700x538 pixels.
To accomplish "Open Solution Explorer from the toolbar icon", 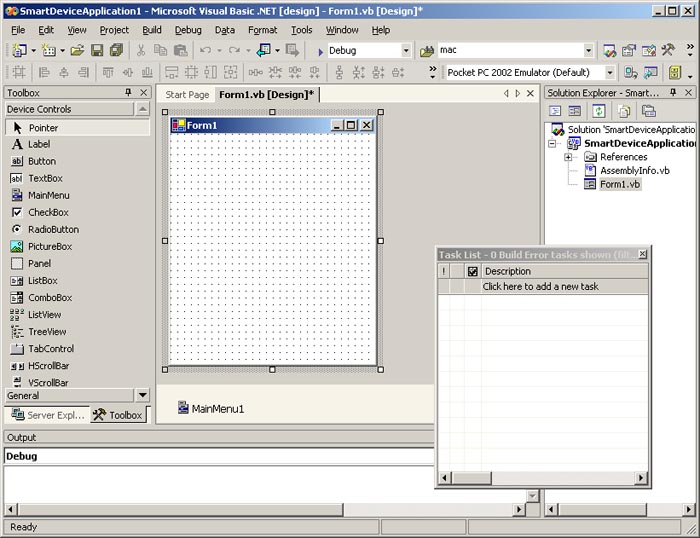I will (610, 50).
